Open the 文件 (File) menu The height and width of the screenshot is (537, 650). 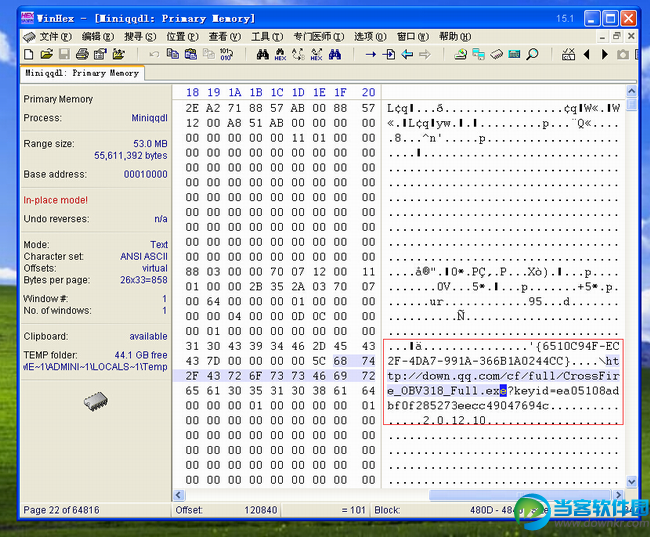coord(53,37)
